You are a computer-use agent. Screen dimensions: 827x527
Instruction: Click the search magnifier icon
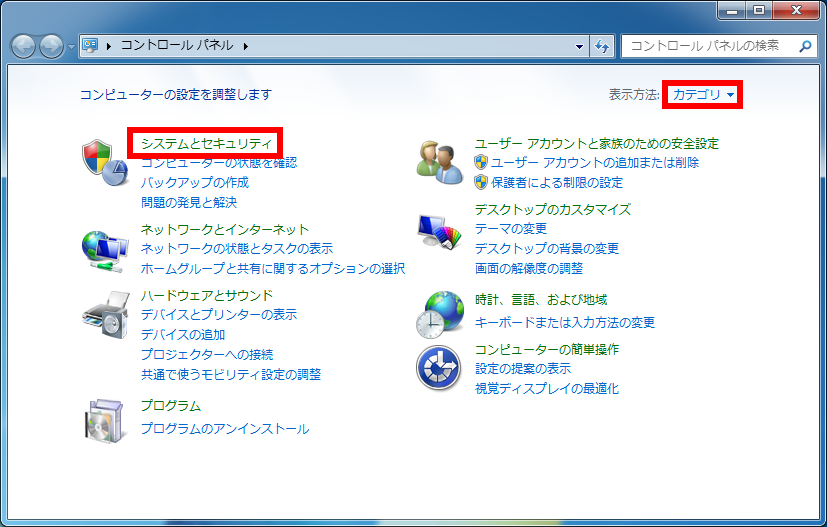pos(805,46)
